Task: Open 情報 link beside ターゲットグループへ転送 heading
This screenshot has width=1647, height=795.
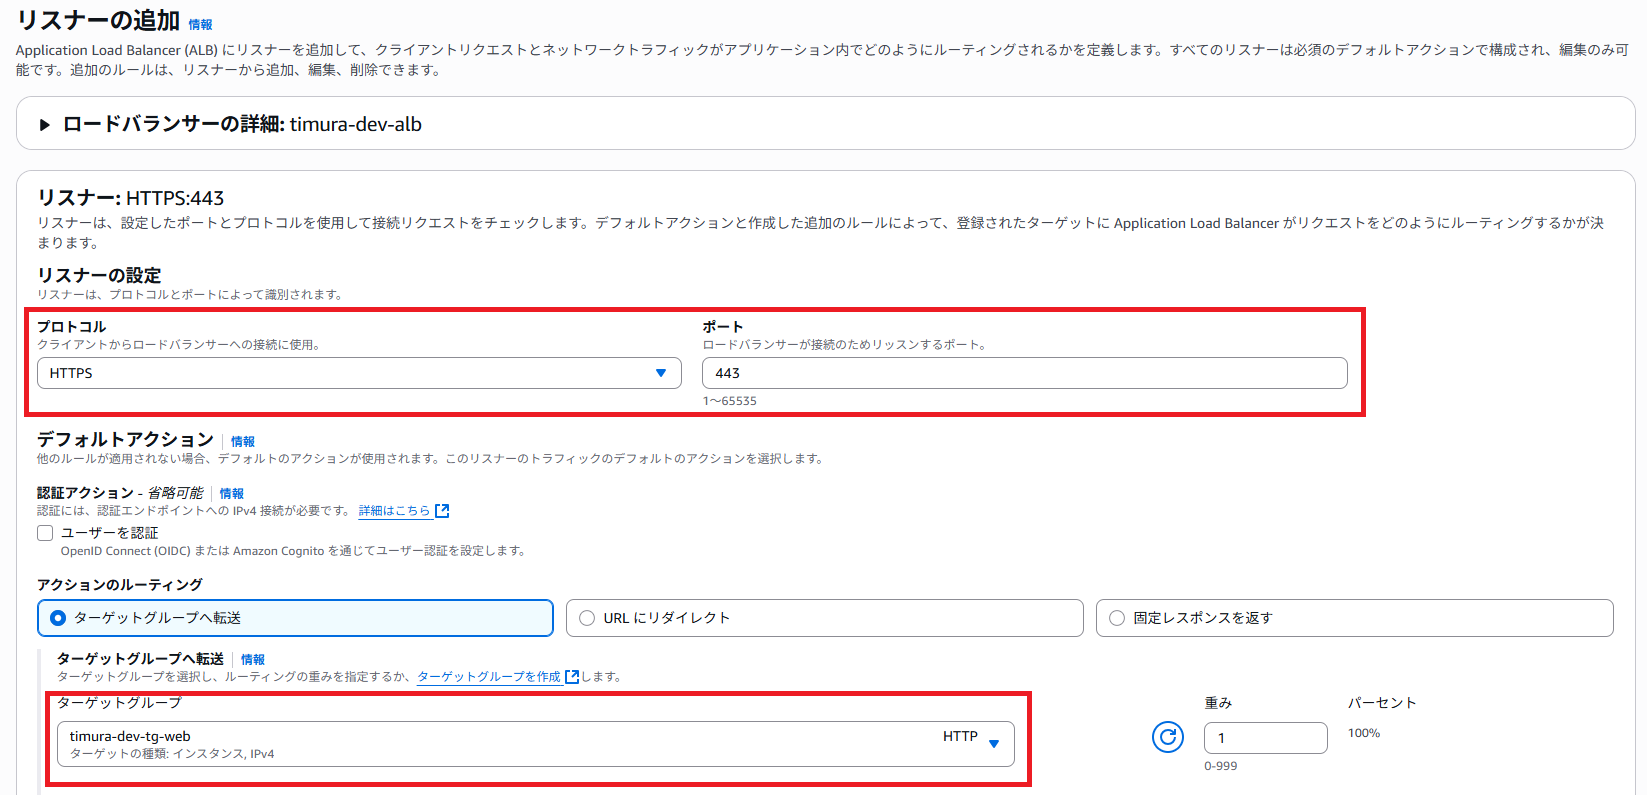Action: 253,660
